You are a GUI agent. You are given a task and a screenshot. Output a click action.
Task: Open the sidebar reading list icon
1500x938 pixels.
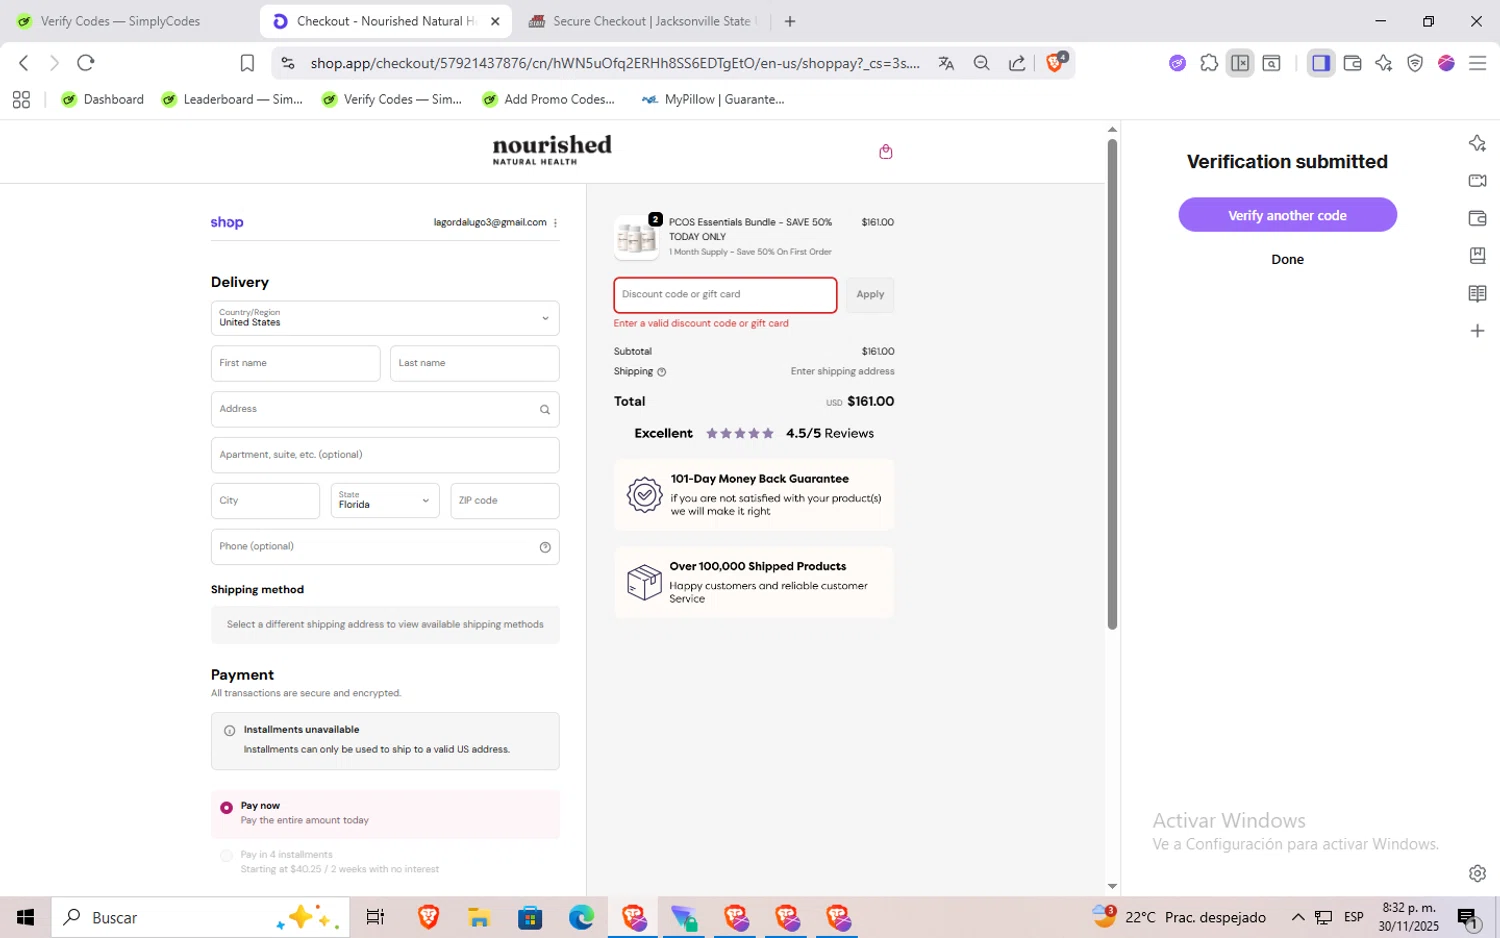pos(1477,293)
